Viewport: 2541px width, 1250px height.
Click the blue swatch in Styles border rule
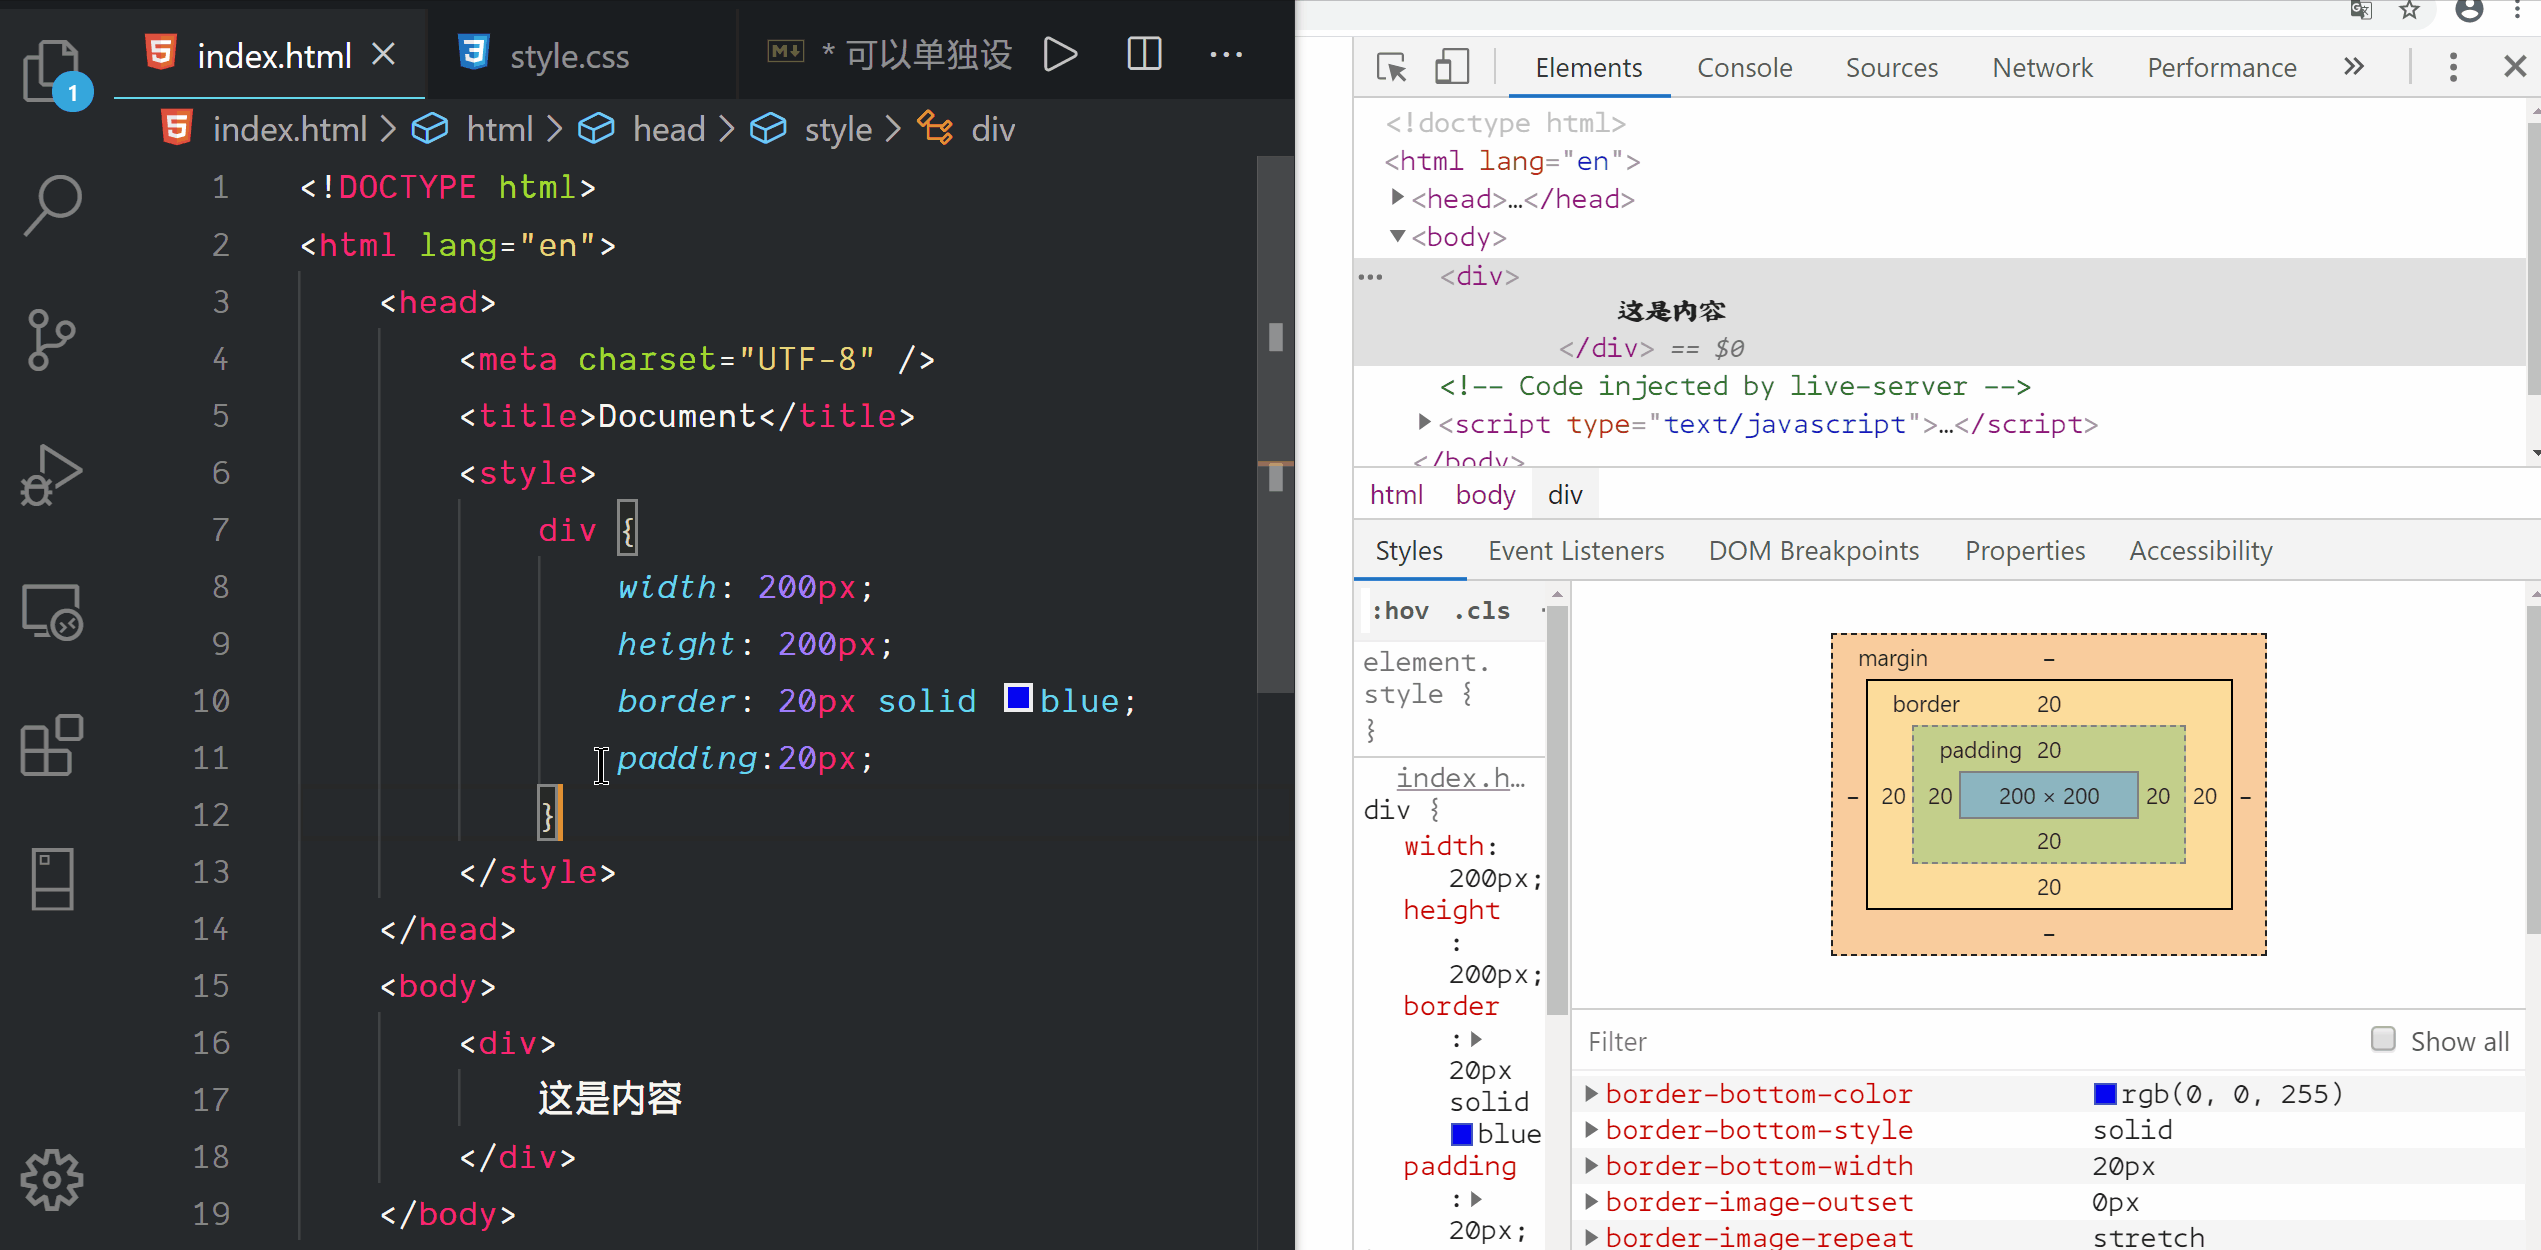[1462, 1134]
